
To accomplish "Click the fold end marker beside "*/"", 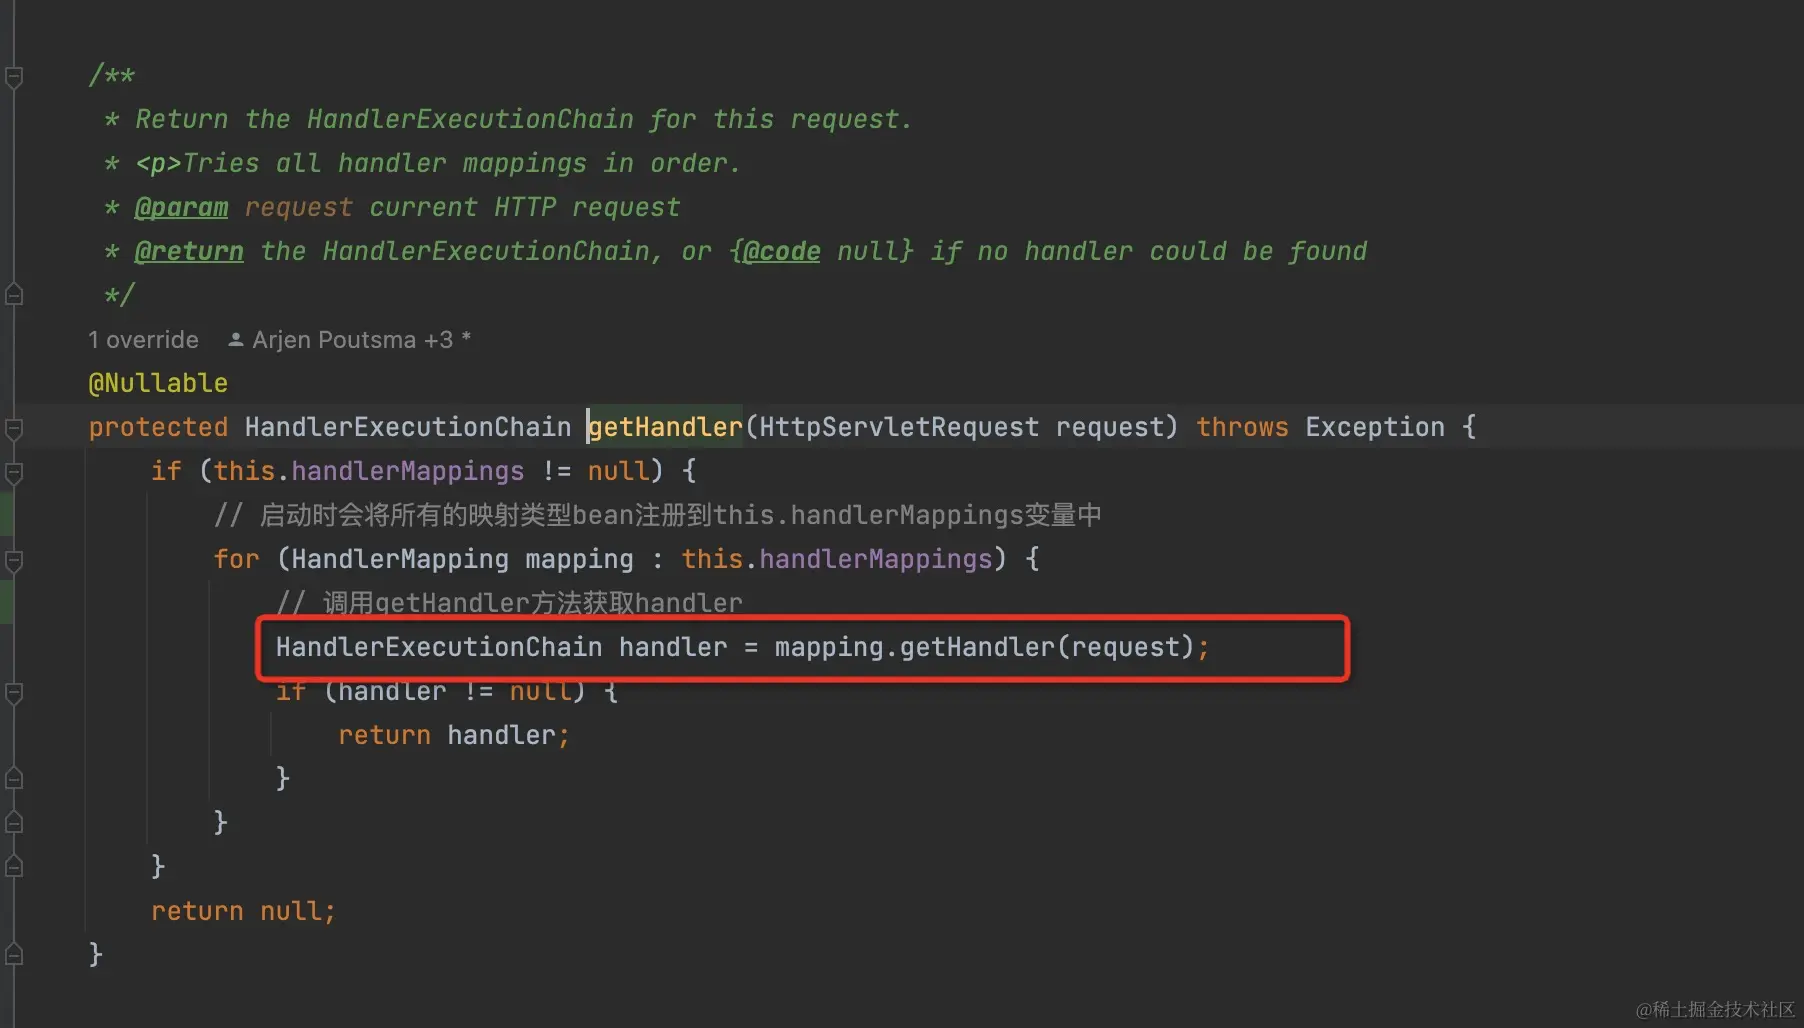I will (14, 295).
